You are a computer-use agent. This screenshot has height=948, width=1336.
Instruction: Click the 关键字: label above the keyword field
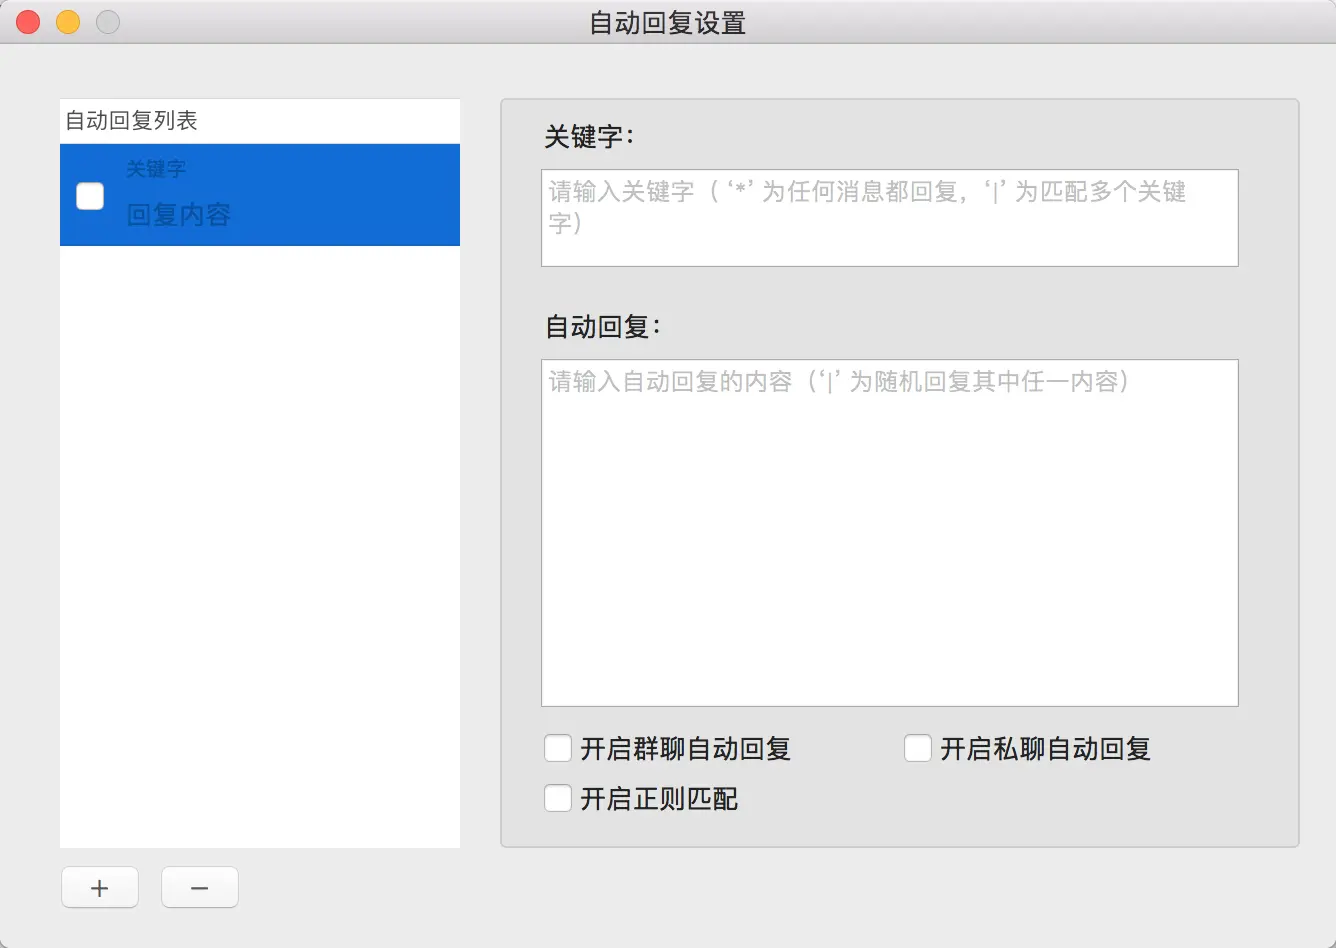(x=589, y=137)
